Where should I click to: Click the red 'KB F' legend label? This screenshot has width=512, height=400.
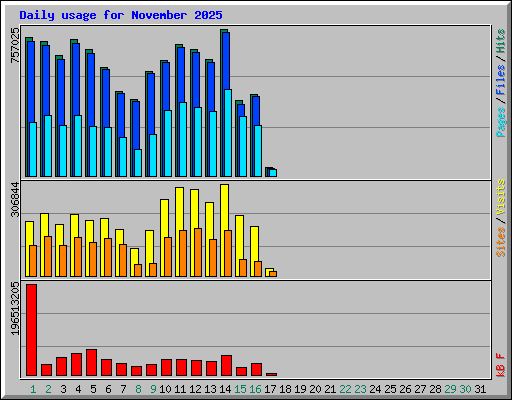pyautogui.click(x=501, y=365)
